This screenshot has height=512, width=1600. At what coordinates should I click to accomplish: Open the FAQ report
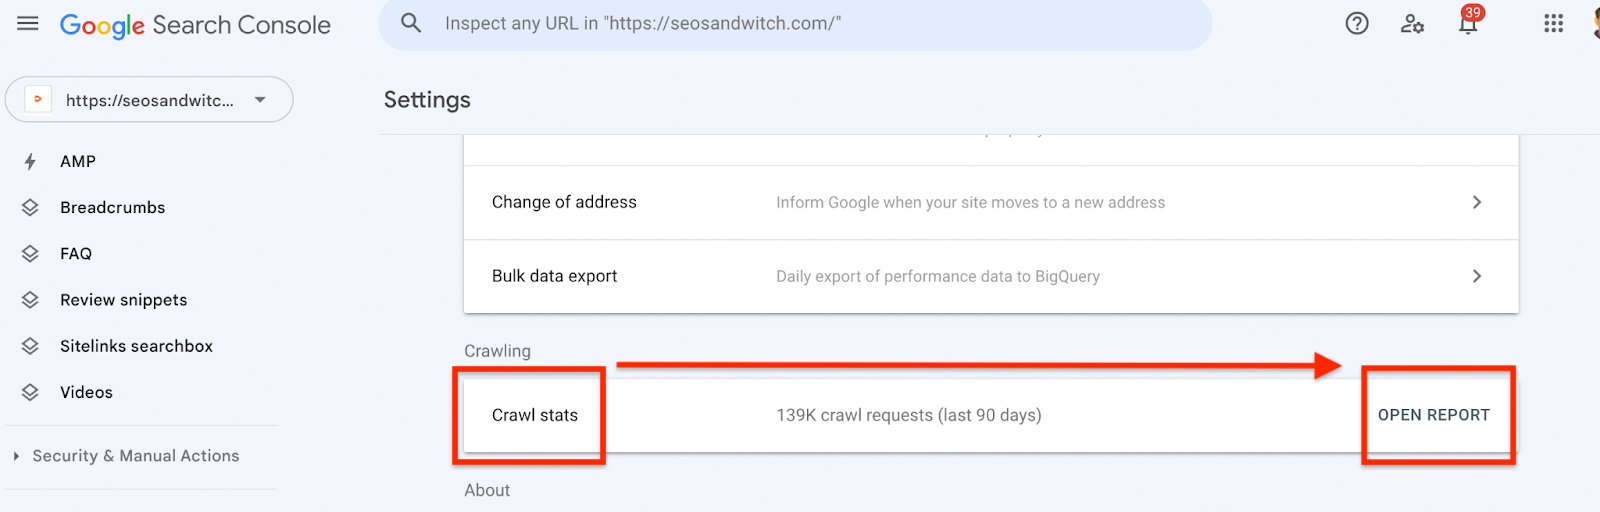click(x=76, y=254)
